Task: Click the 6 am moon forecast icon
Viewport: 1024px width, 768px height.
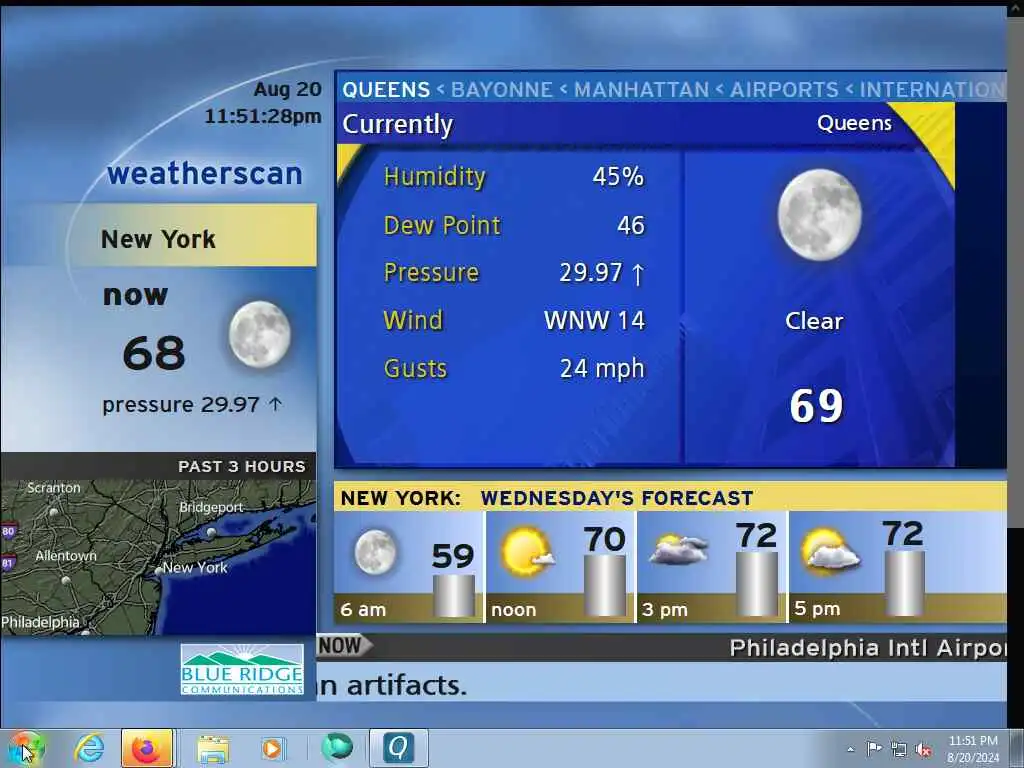Action: click(x=376, y=552)
